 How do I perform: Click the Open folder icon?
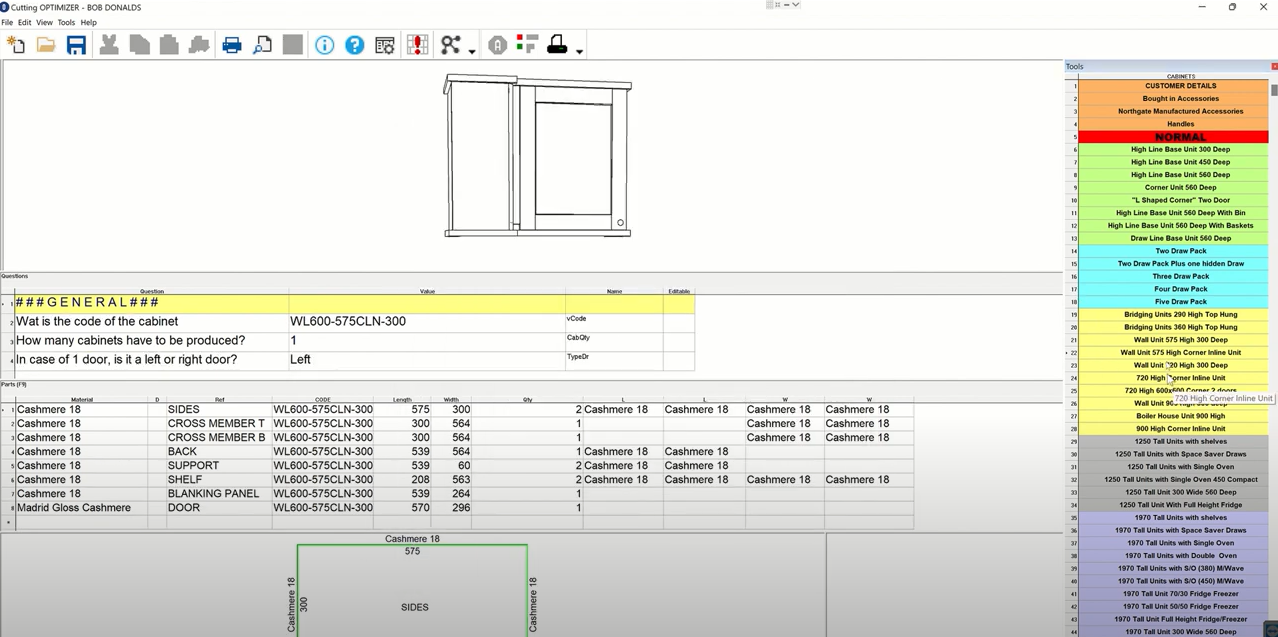(x=46, y=45)
